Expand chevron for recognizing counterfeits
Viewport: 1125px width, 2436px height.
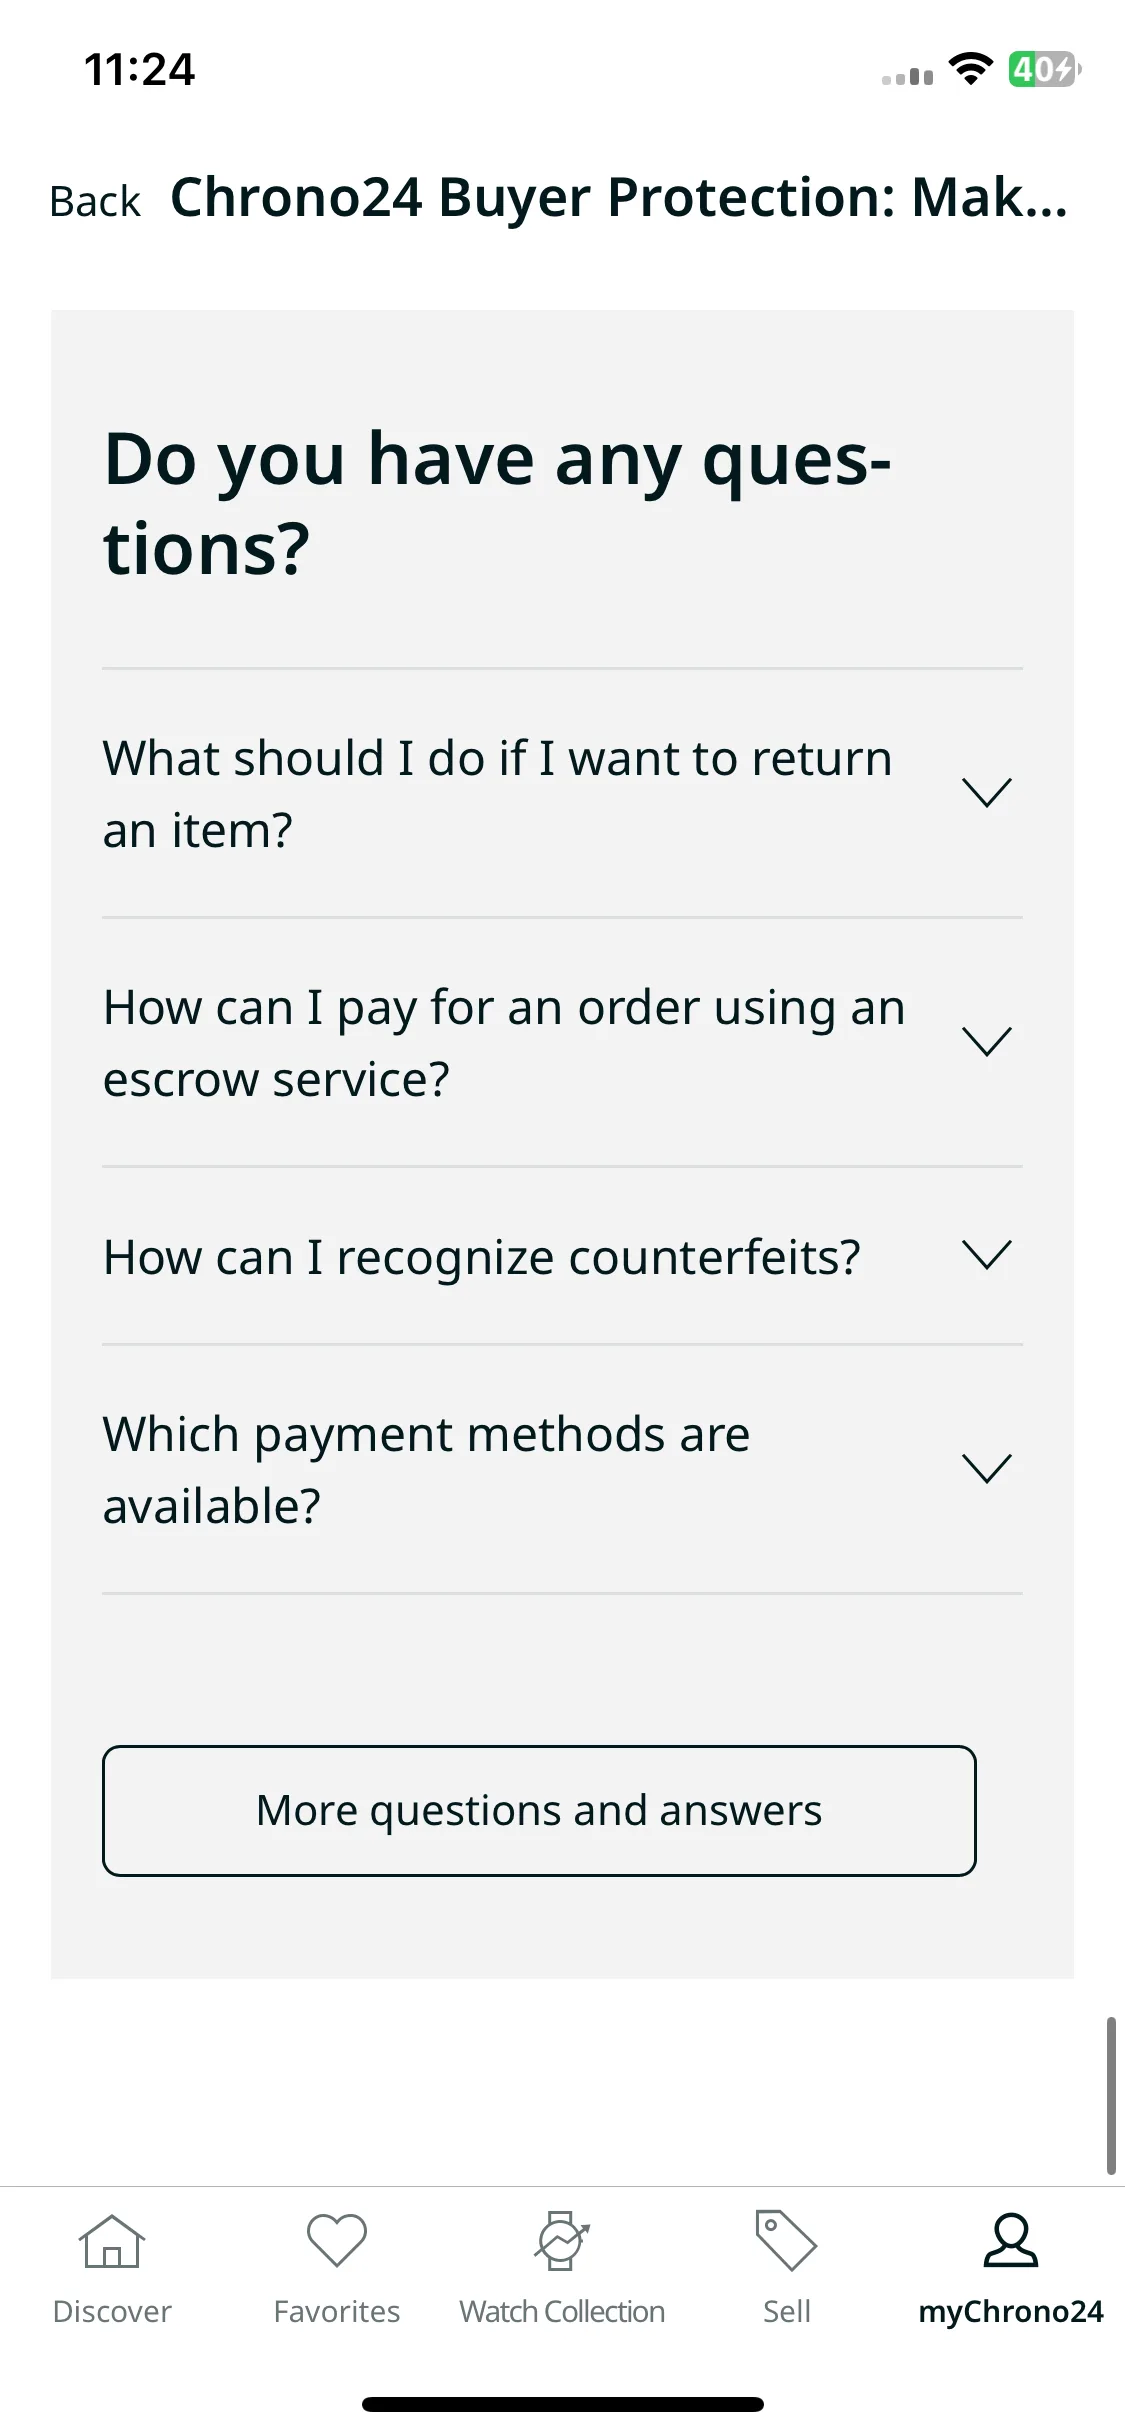tap(987, 1255)
